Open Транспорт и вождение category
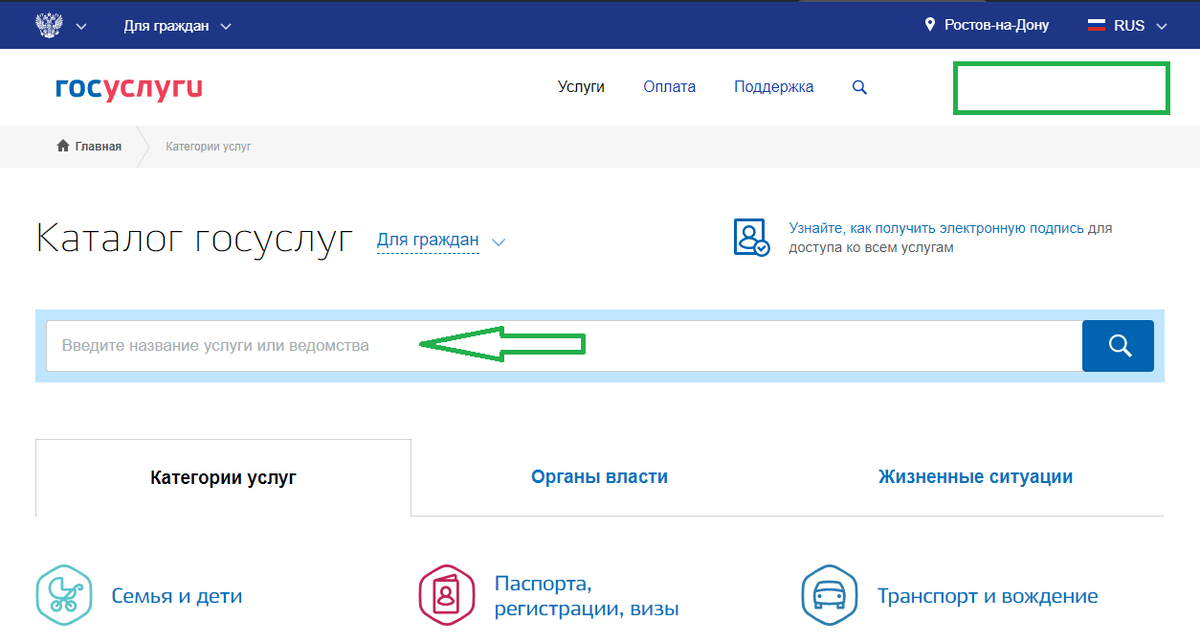Viewport: 1200px width, 644px height. tap(987, 596)
